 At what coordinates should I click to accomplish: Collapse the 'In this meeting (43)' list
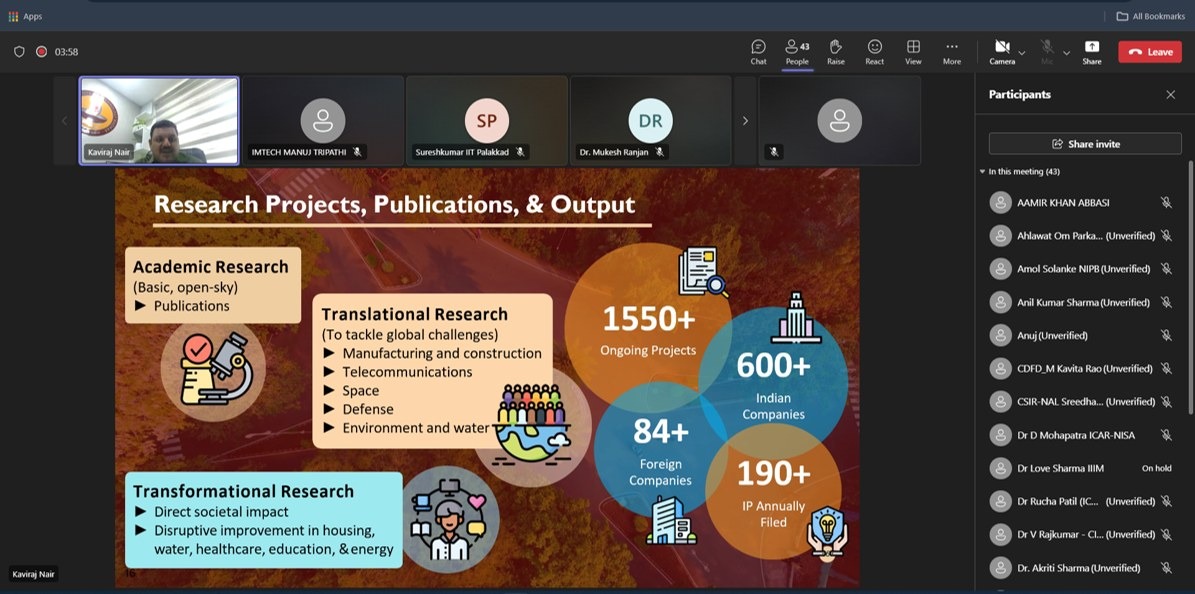(x=983, y=172)
